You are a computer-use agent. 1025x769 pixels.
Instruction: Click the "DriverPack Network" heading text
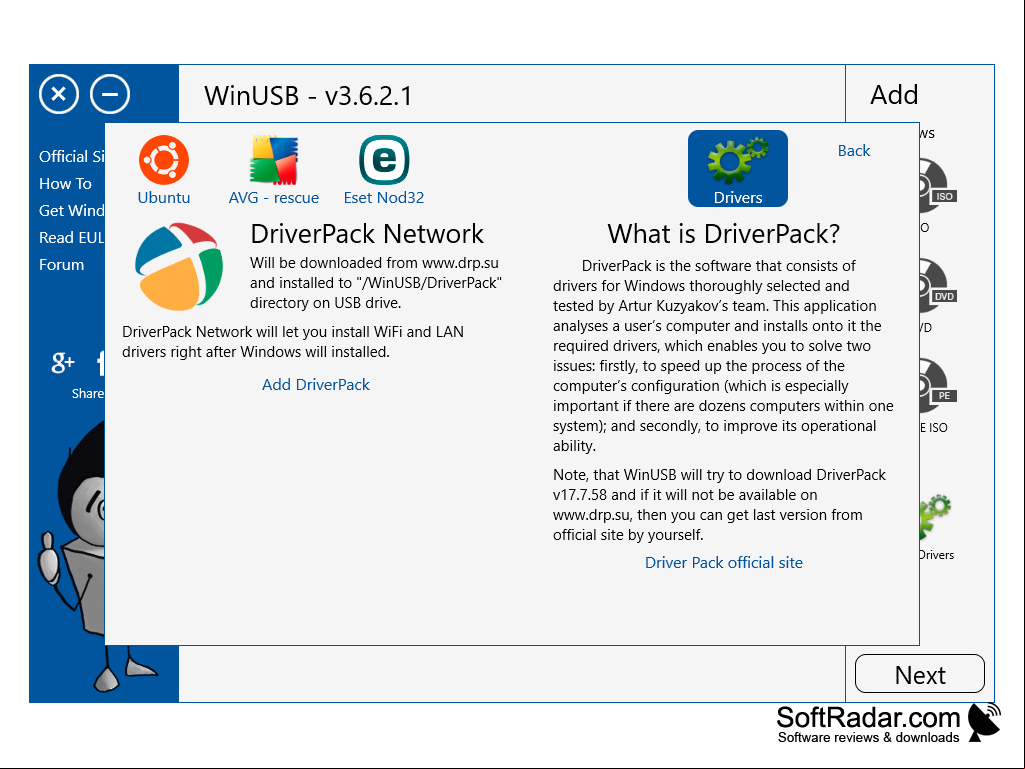click(367, 234)
